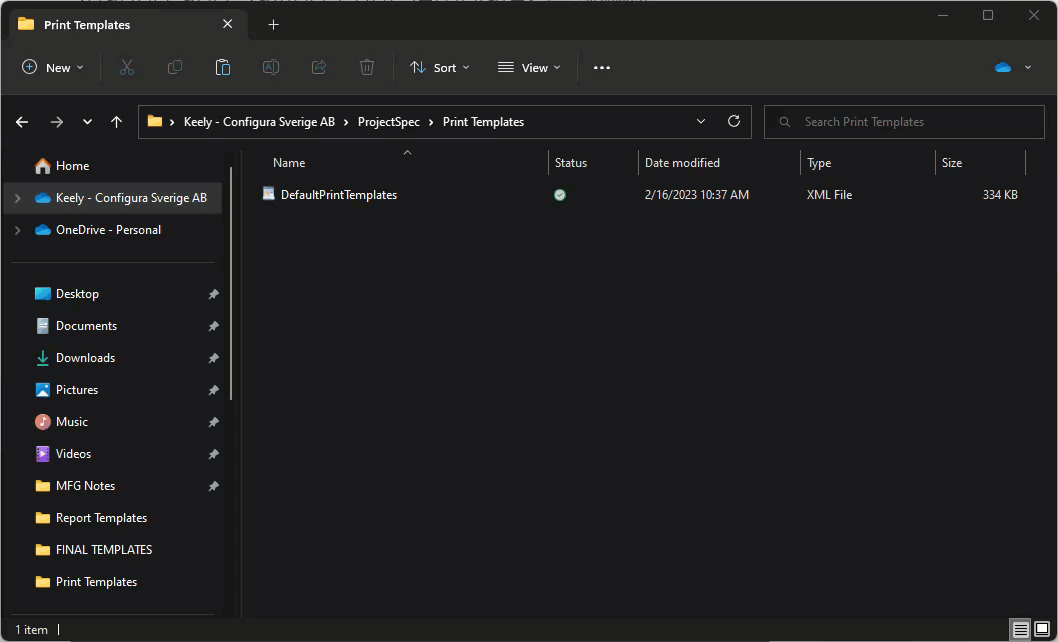
Task: Click the 2/16/2023 10:37 AM date cell
Action: [696, 194]
